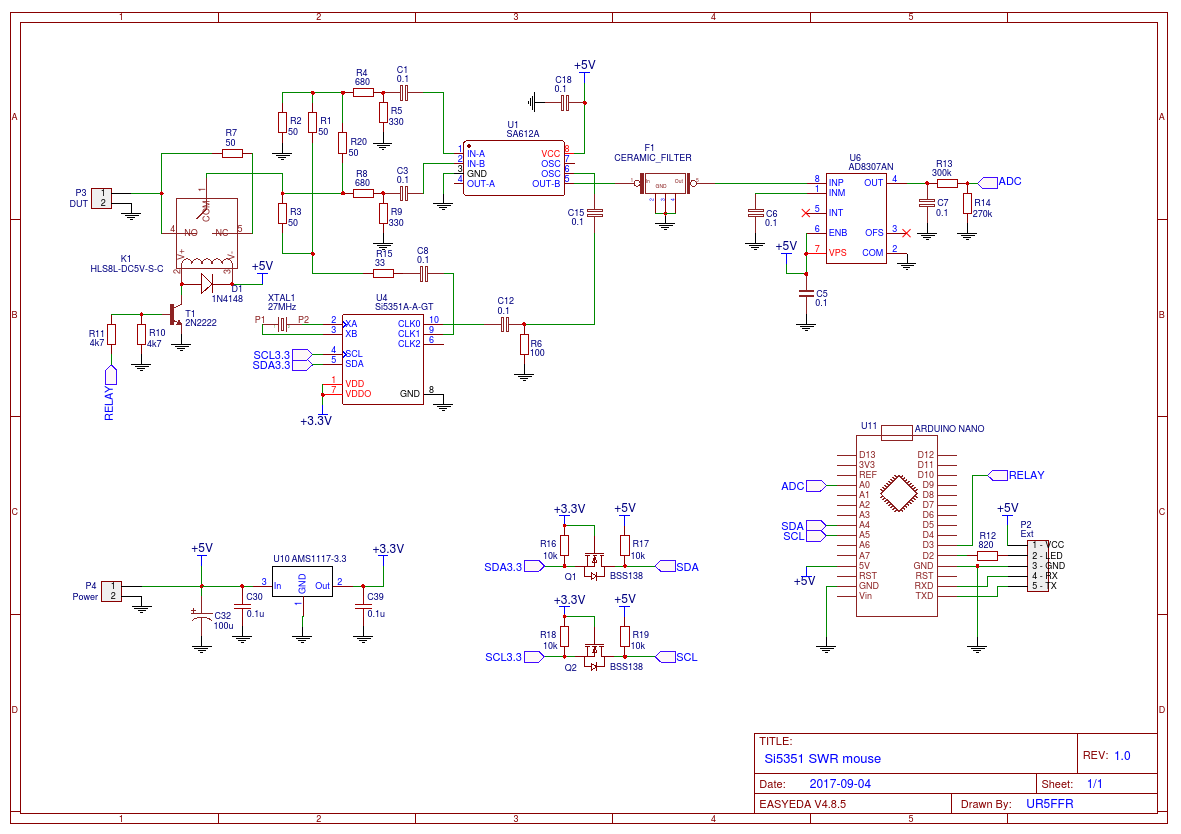This screenshot has height=834, width=1181.
Task: Select the Si5351A-A-GT clock generator U4
Action: tap(383, 359)
